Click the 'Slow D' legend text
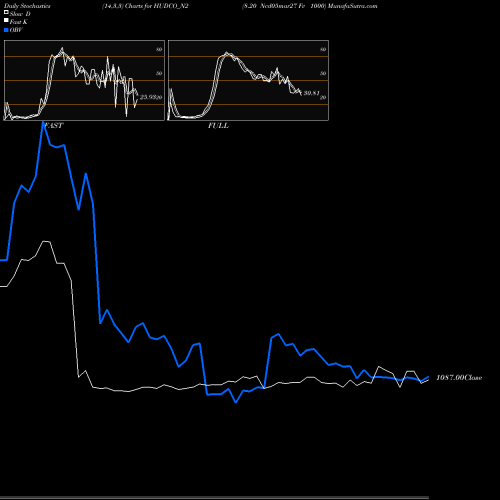This screenshot has width=500, height=500. [20, 14]
